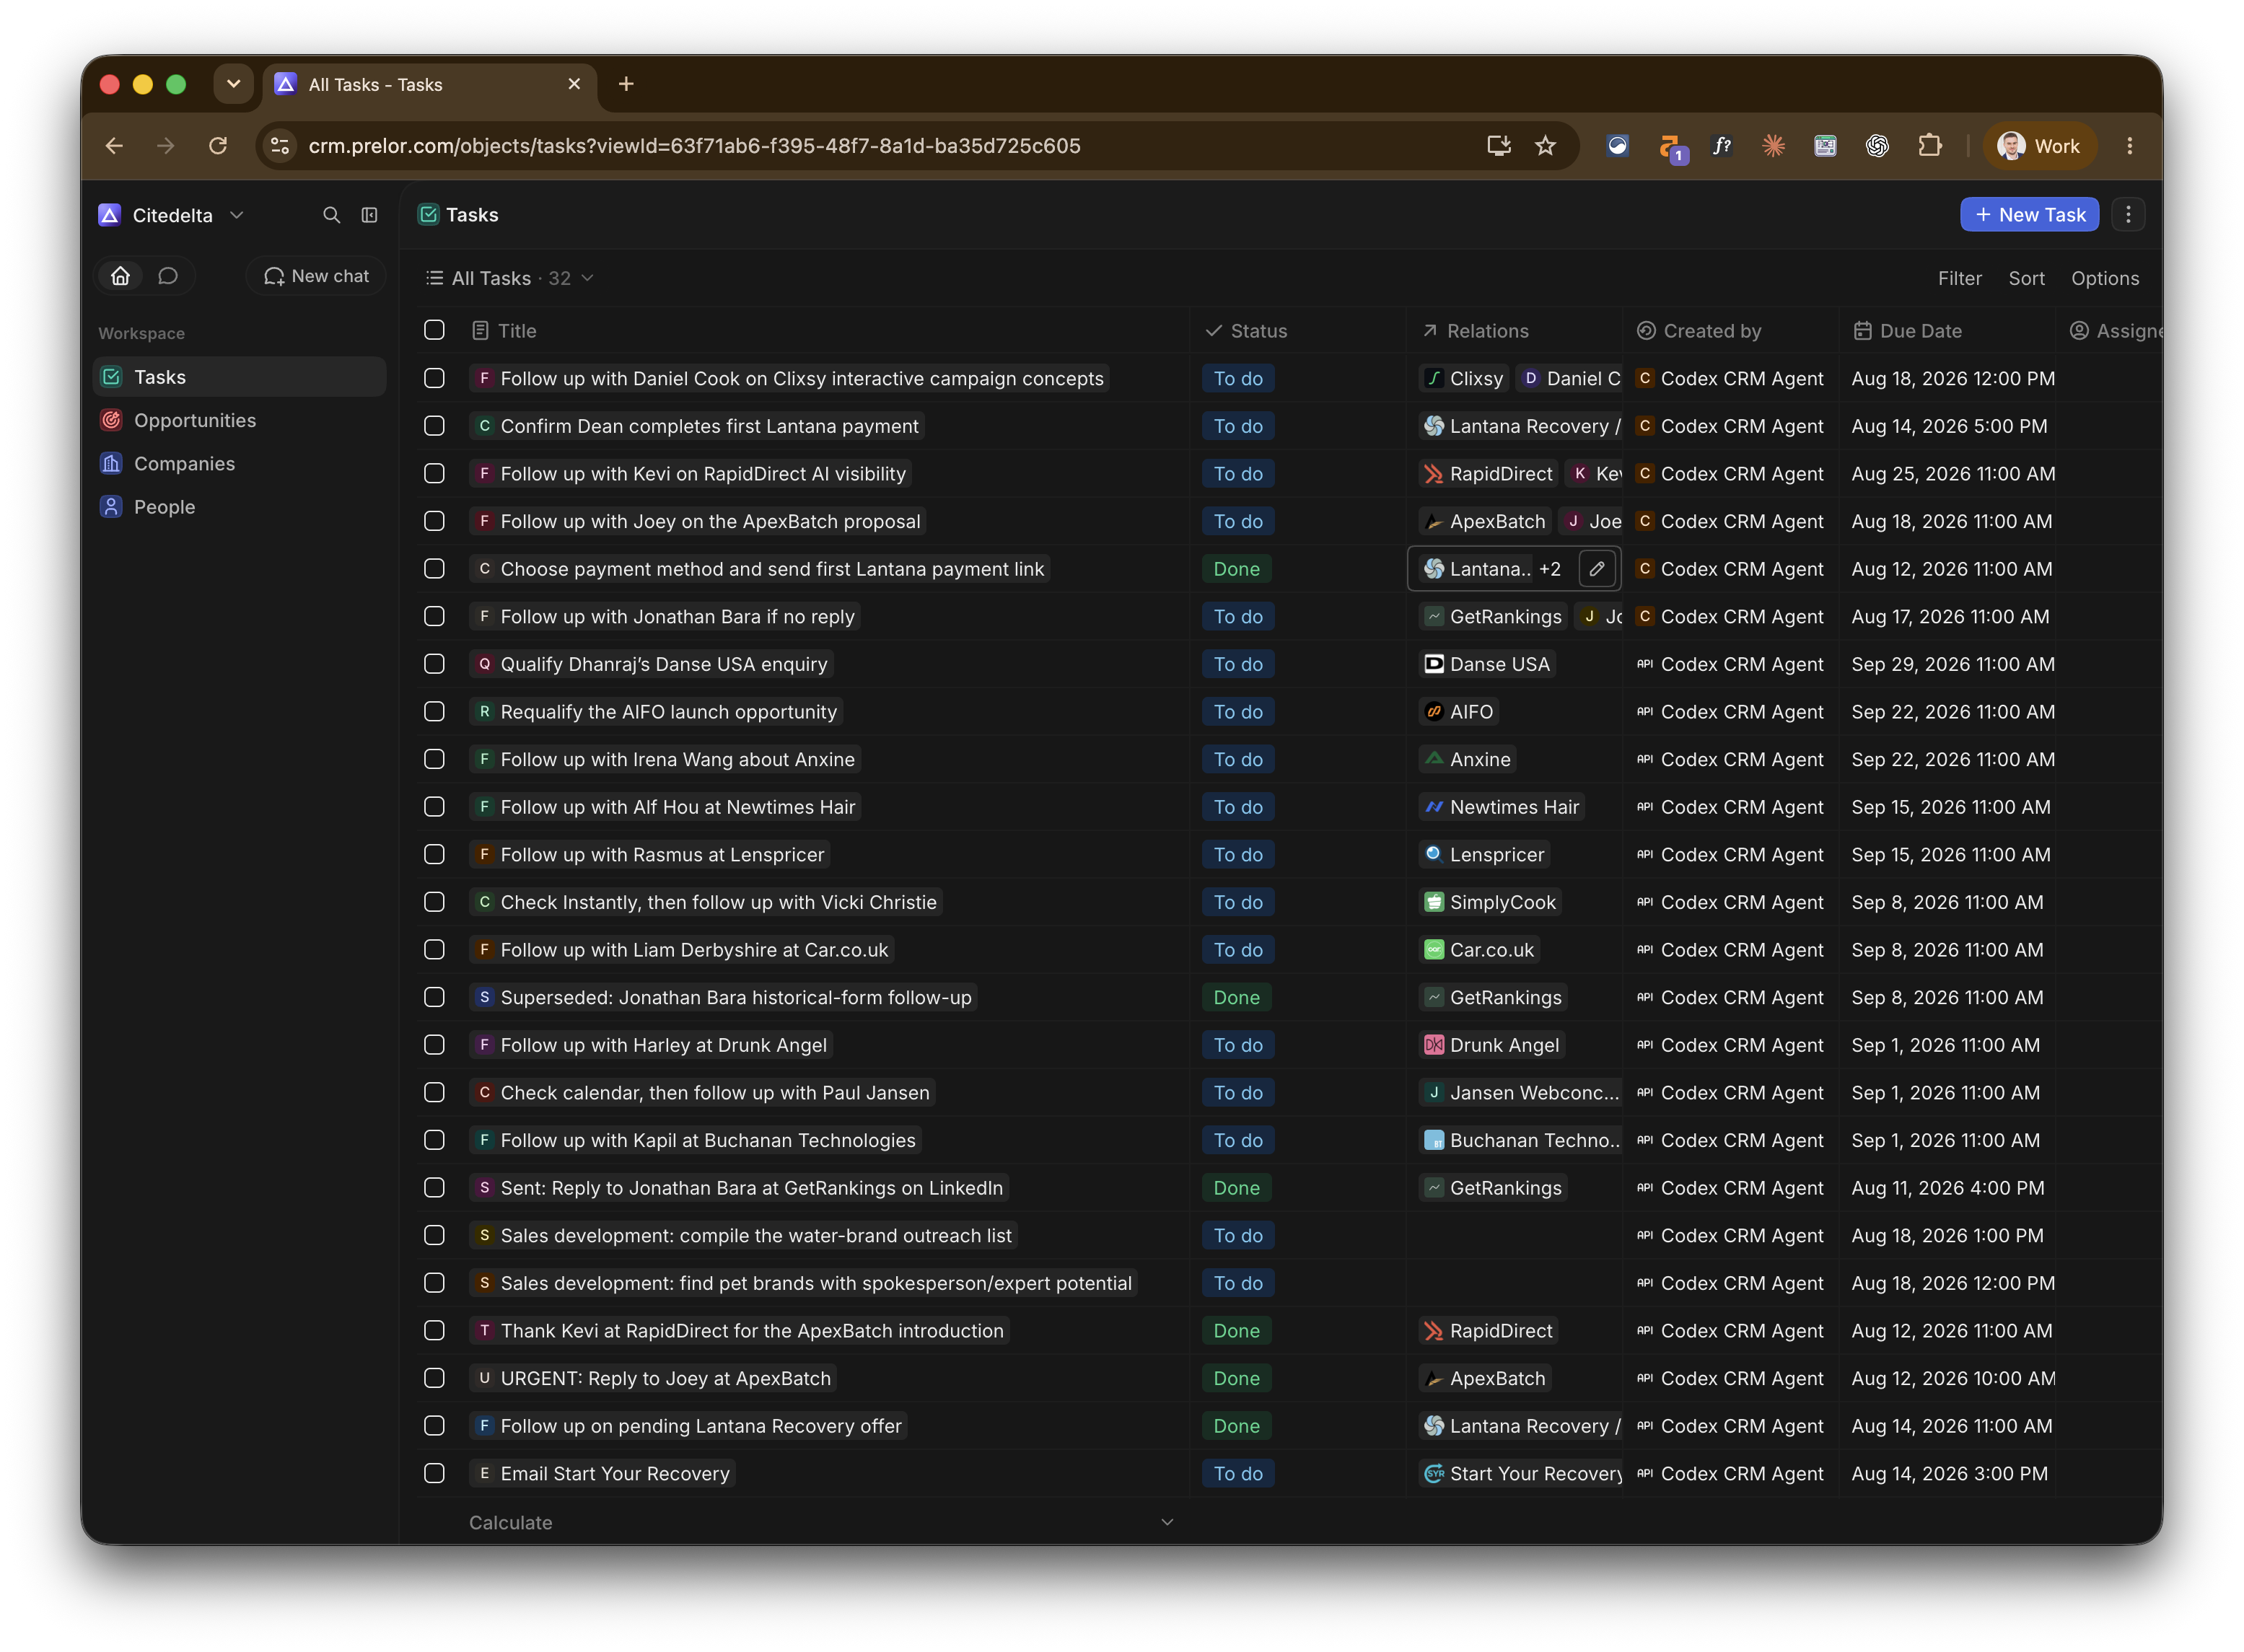The width and height of the screenshot is (2244, 1652).
Task: Open the Tasks page three-dot menu
Action: [2128, 214]
